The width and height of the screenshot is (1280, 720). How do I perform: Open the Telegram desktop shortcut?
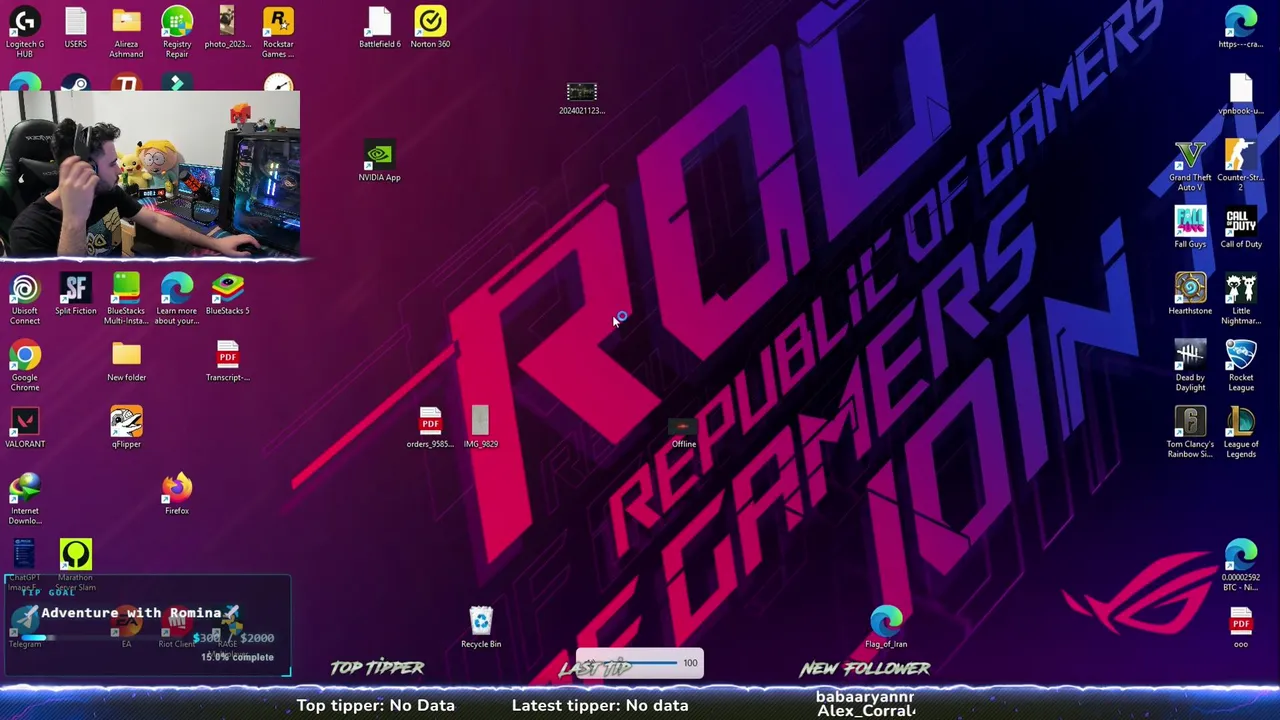pyautogui.click(x=25, y=628)
